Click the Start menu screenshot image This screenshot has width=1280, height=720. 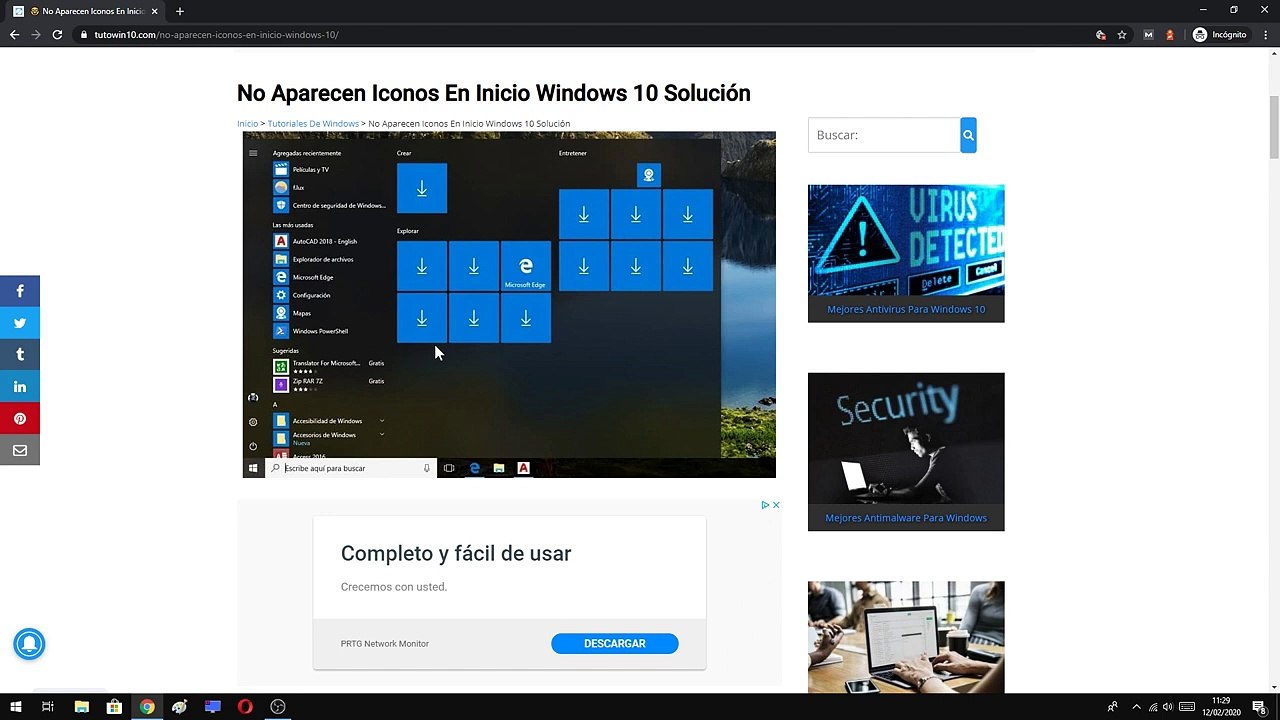[x=509, y=304]
